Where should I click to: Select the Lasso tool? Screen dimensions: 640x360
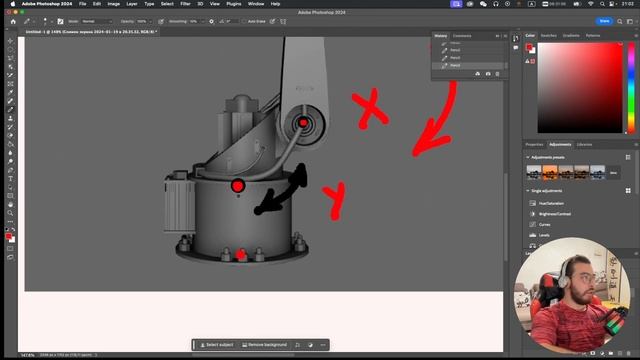(x=10, y=58)
